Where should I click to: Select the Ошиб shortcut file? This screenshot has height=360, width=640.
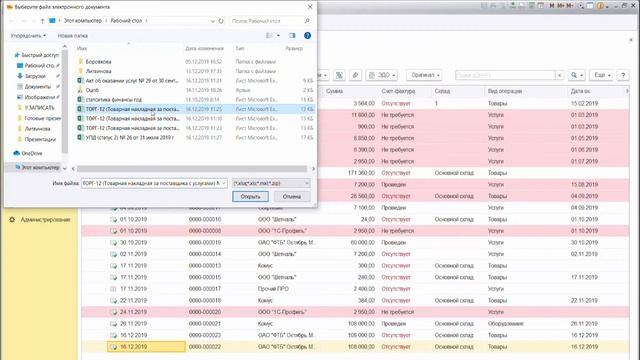point(92,90)
